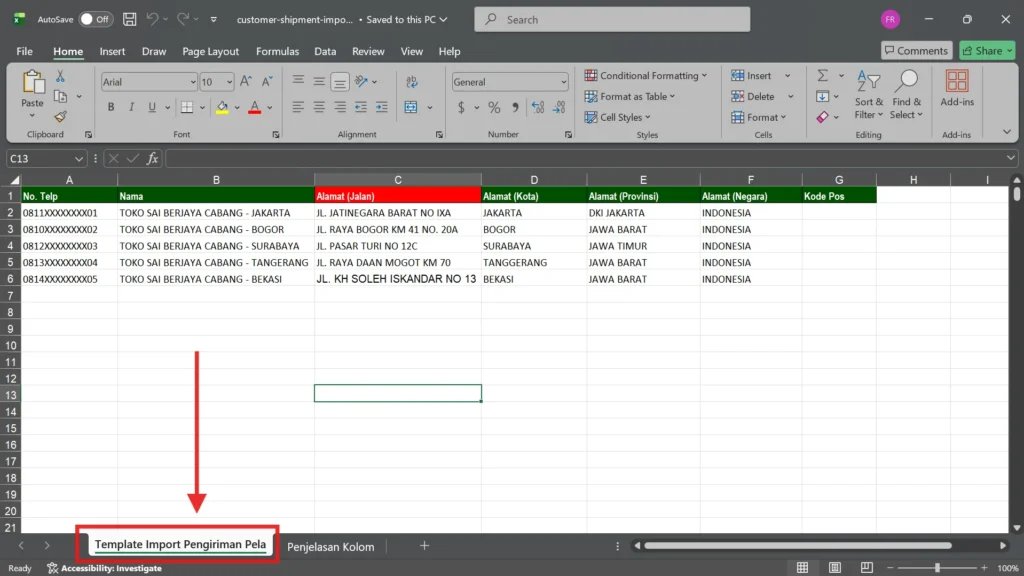Viewport: 1024px width, 576px height.
Task: Decrease font size with smaller A icon
Action: pyautogui.click(x=267, y=82)
